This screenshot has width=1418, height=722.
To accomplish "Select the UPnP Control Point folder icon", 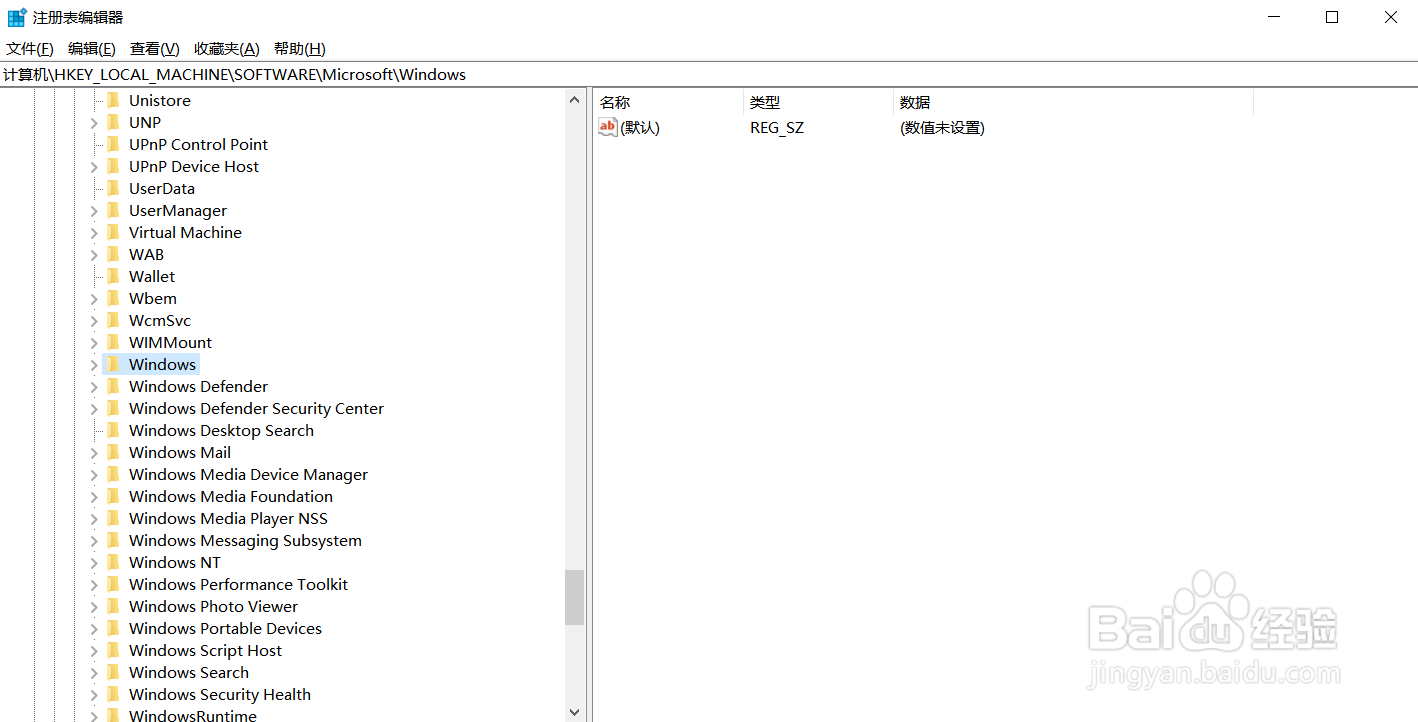I will [113, 144].
